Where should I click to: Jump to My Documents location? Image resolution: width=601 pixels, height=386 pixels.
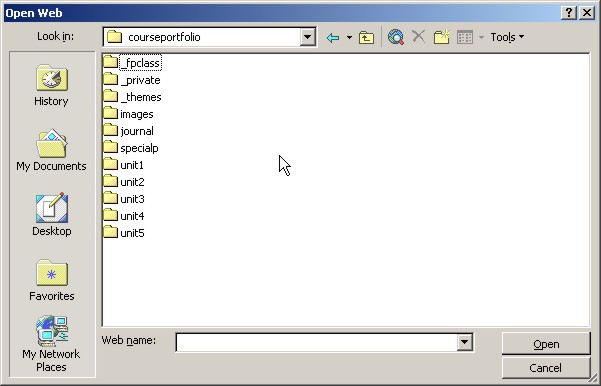(51, 150)
